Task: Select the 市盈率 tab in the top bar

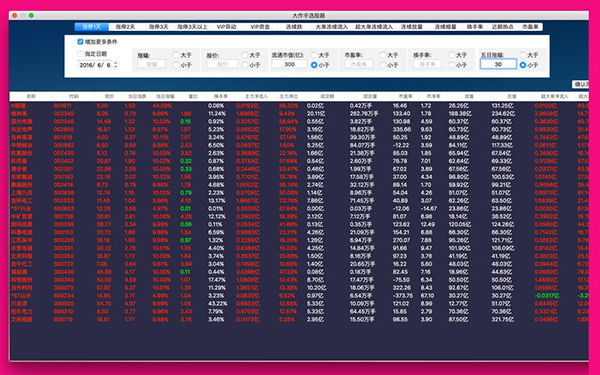Action: [x=530, y=27]
